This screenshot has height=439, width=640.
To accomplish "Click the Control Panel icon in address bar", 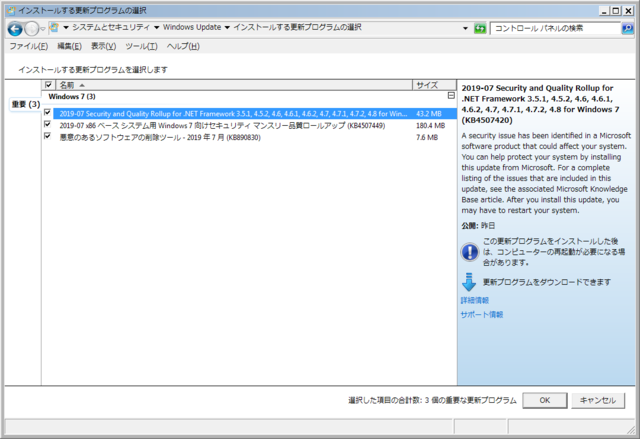I will click(54, 28).
